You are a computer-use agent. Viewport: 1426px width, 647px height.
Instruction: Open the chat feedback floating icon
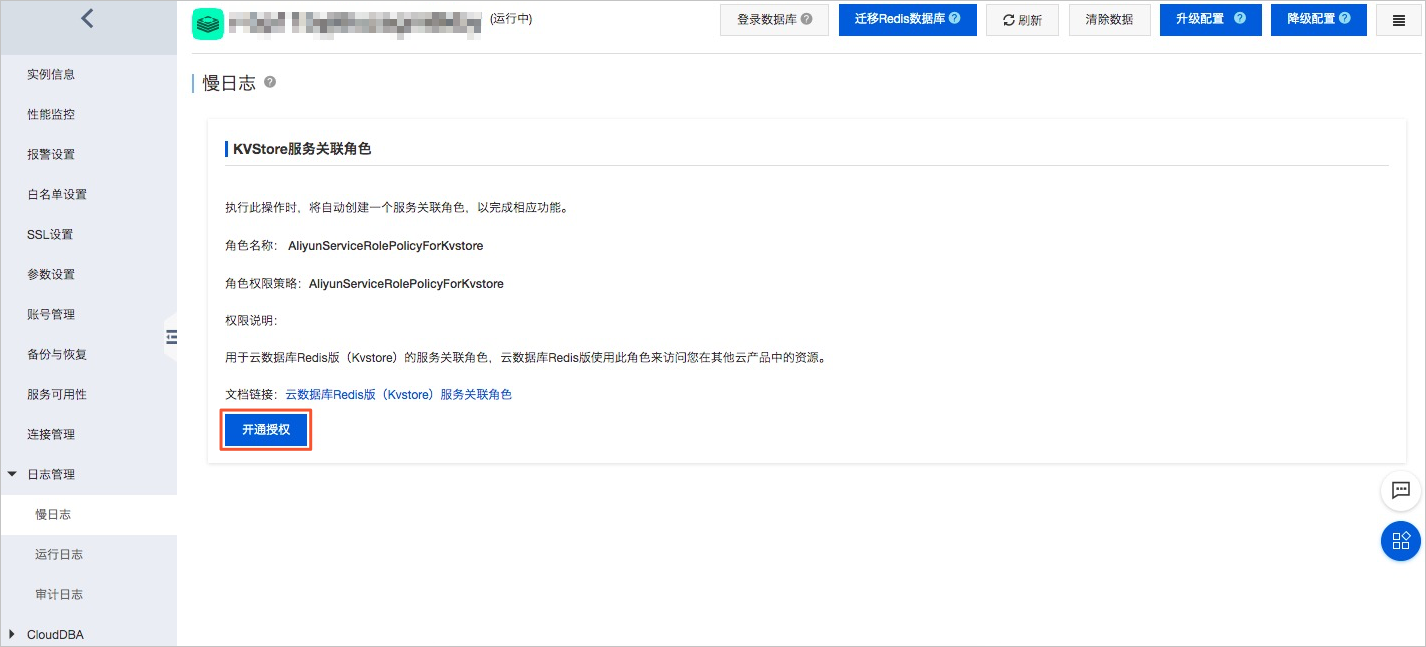click(1401, 490)
